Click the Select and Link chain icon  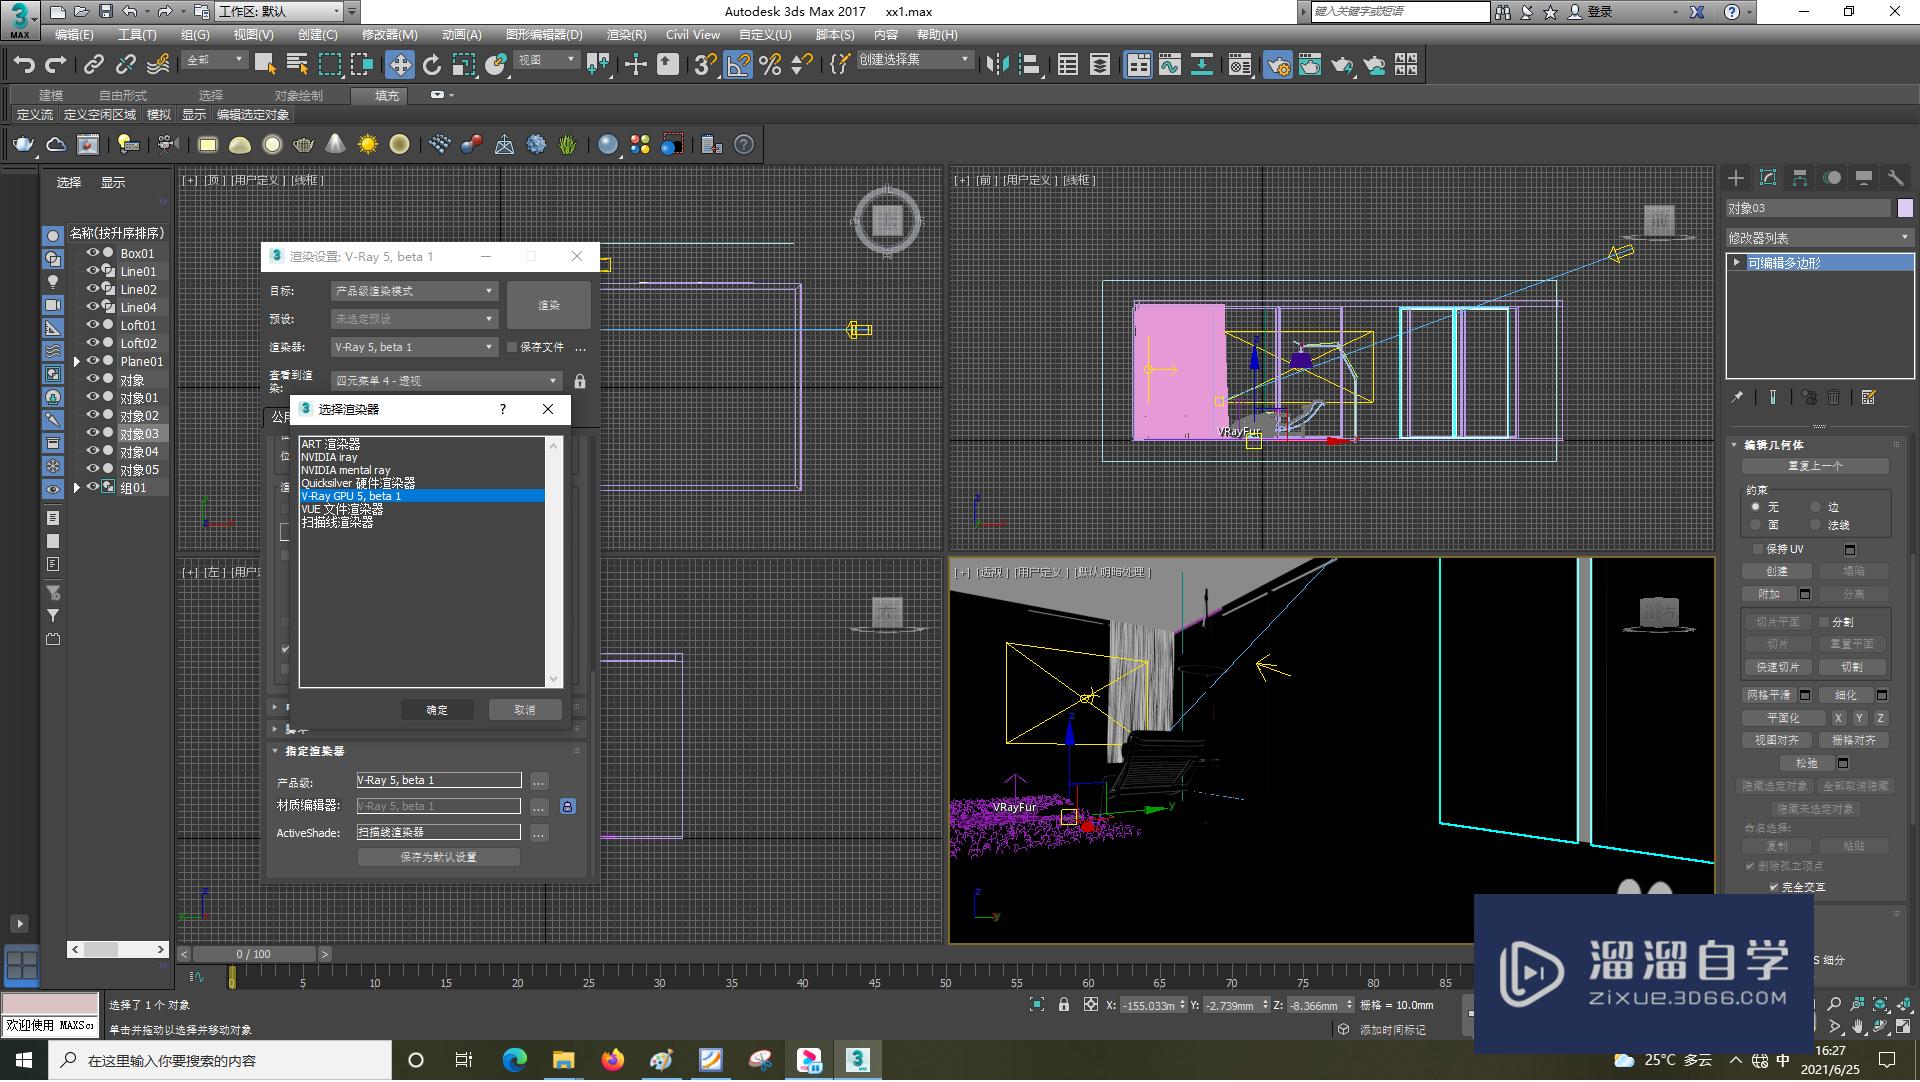click(93, 65)
